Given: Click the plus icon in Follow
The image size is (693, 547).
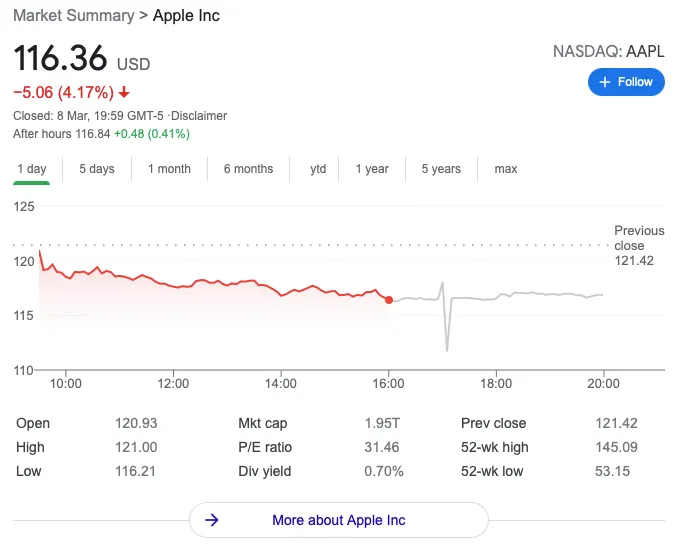Looking at the screenshot, I should tap(605, 82).
